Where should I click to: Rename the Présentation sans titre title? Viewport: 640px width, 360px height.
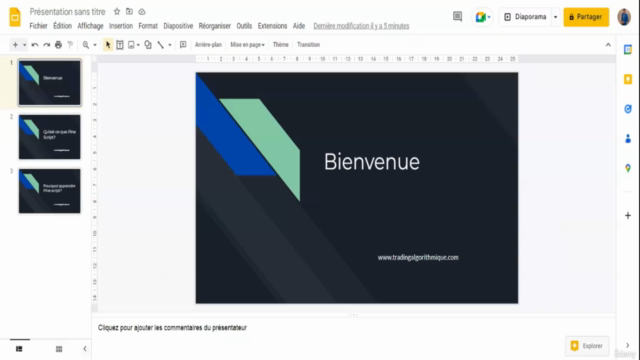pos(67,11)
